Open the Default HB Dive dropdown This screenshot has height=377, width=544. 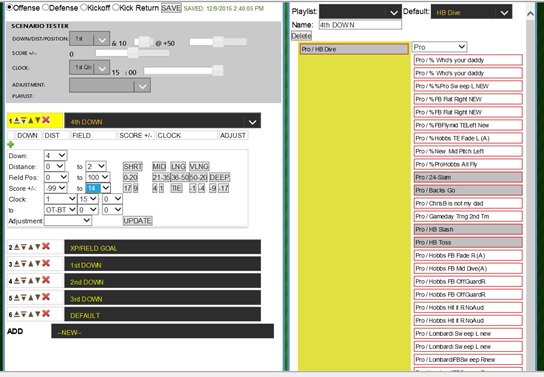point(471,12)
